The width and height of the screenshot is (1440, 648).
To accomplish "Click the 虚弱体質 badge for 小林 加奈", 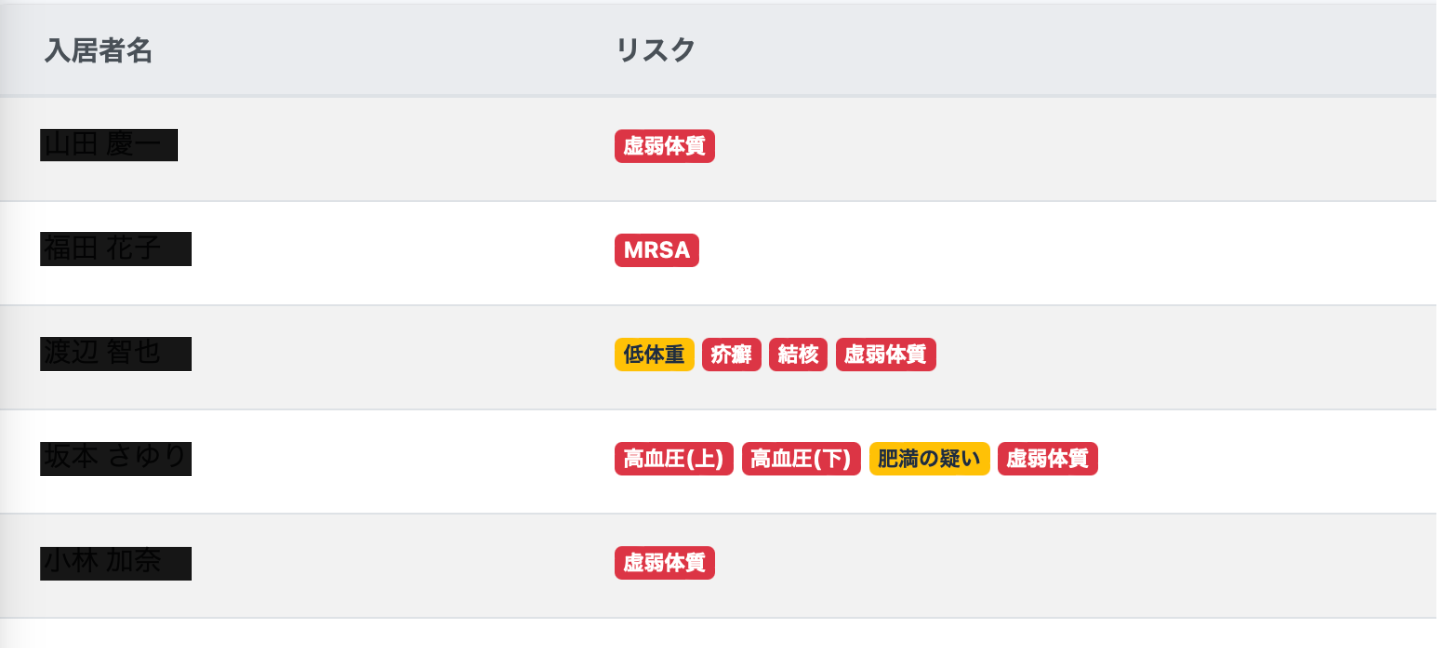I will (664, 563).
